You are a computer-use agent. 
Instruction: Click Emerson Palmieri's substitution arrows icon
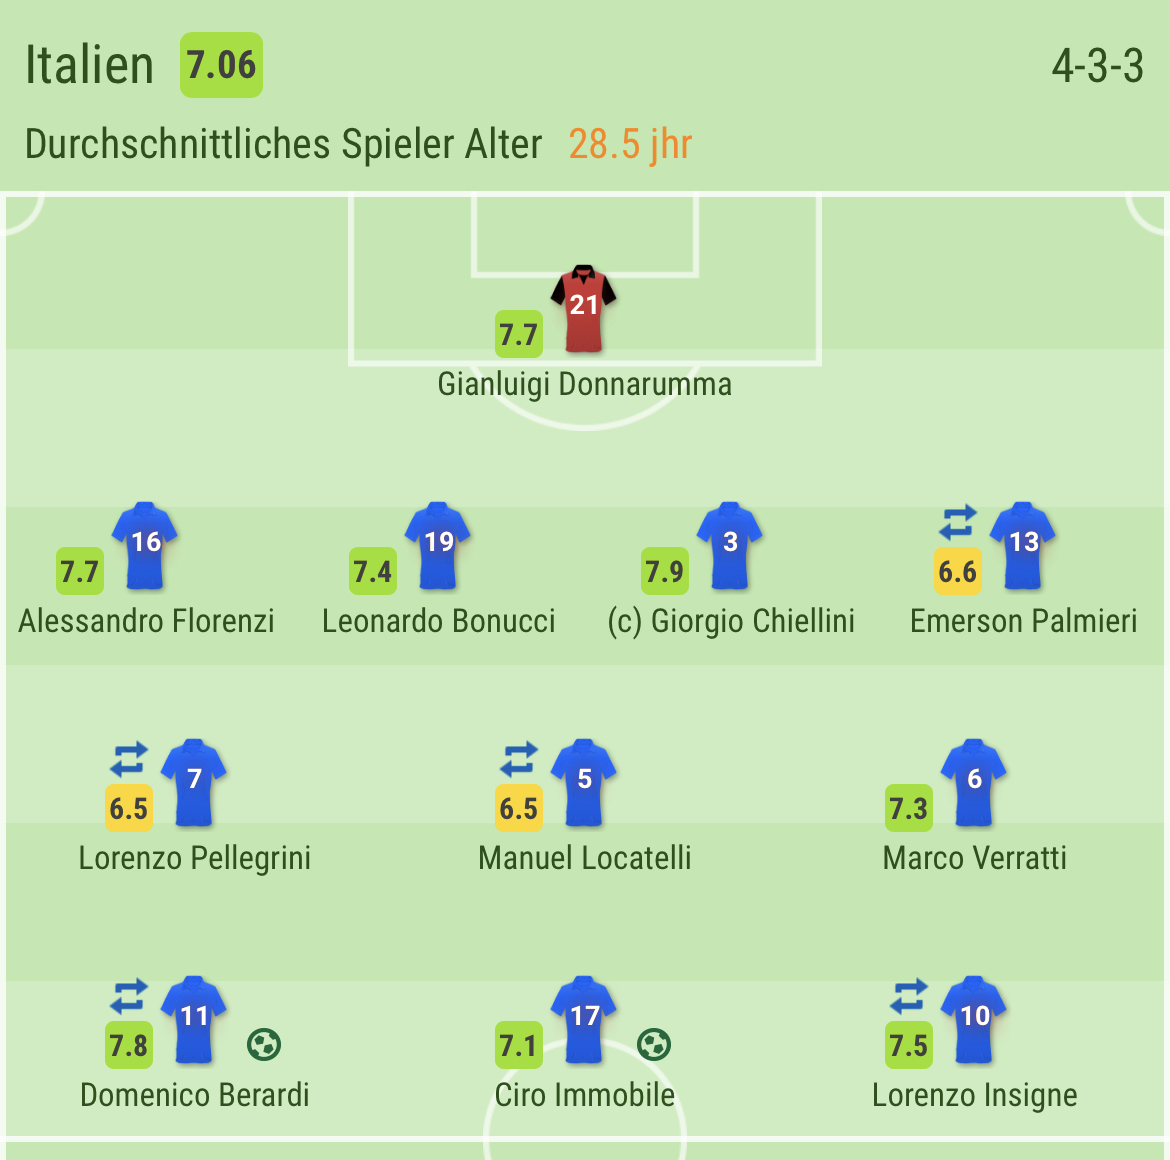[957, 522]
